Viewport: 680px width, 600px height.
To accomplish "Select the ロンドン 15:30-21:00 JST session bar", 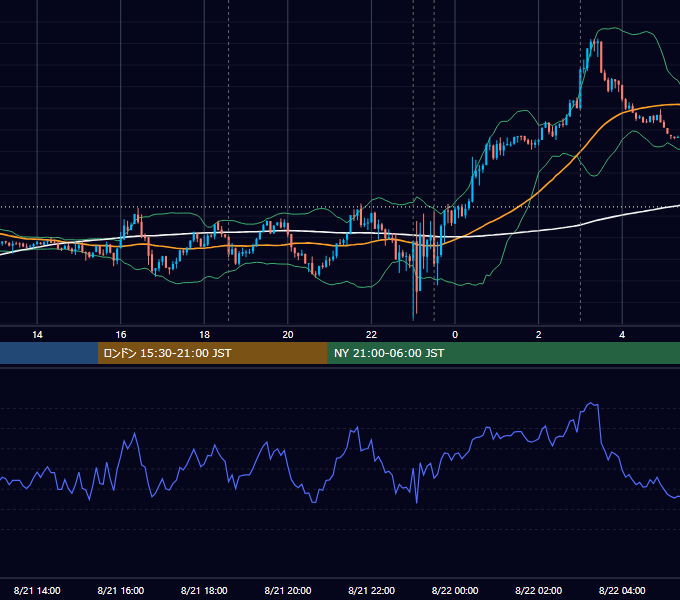I will point(212,353).
